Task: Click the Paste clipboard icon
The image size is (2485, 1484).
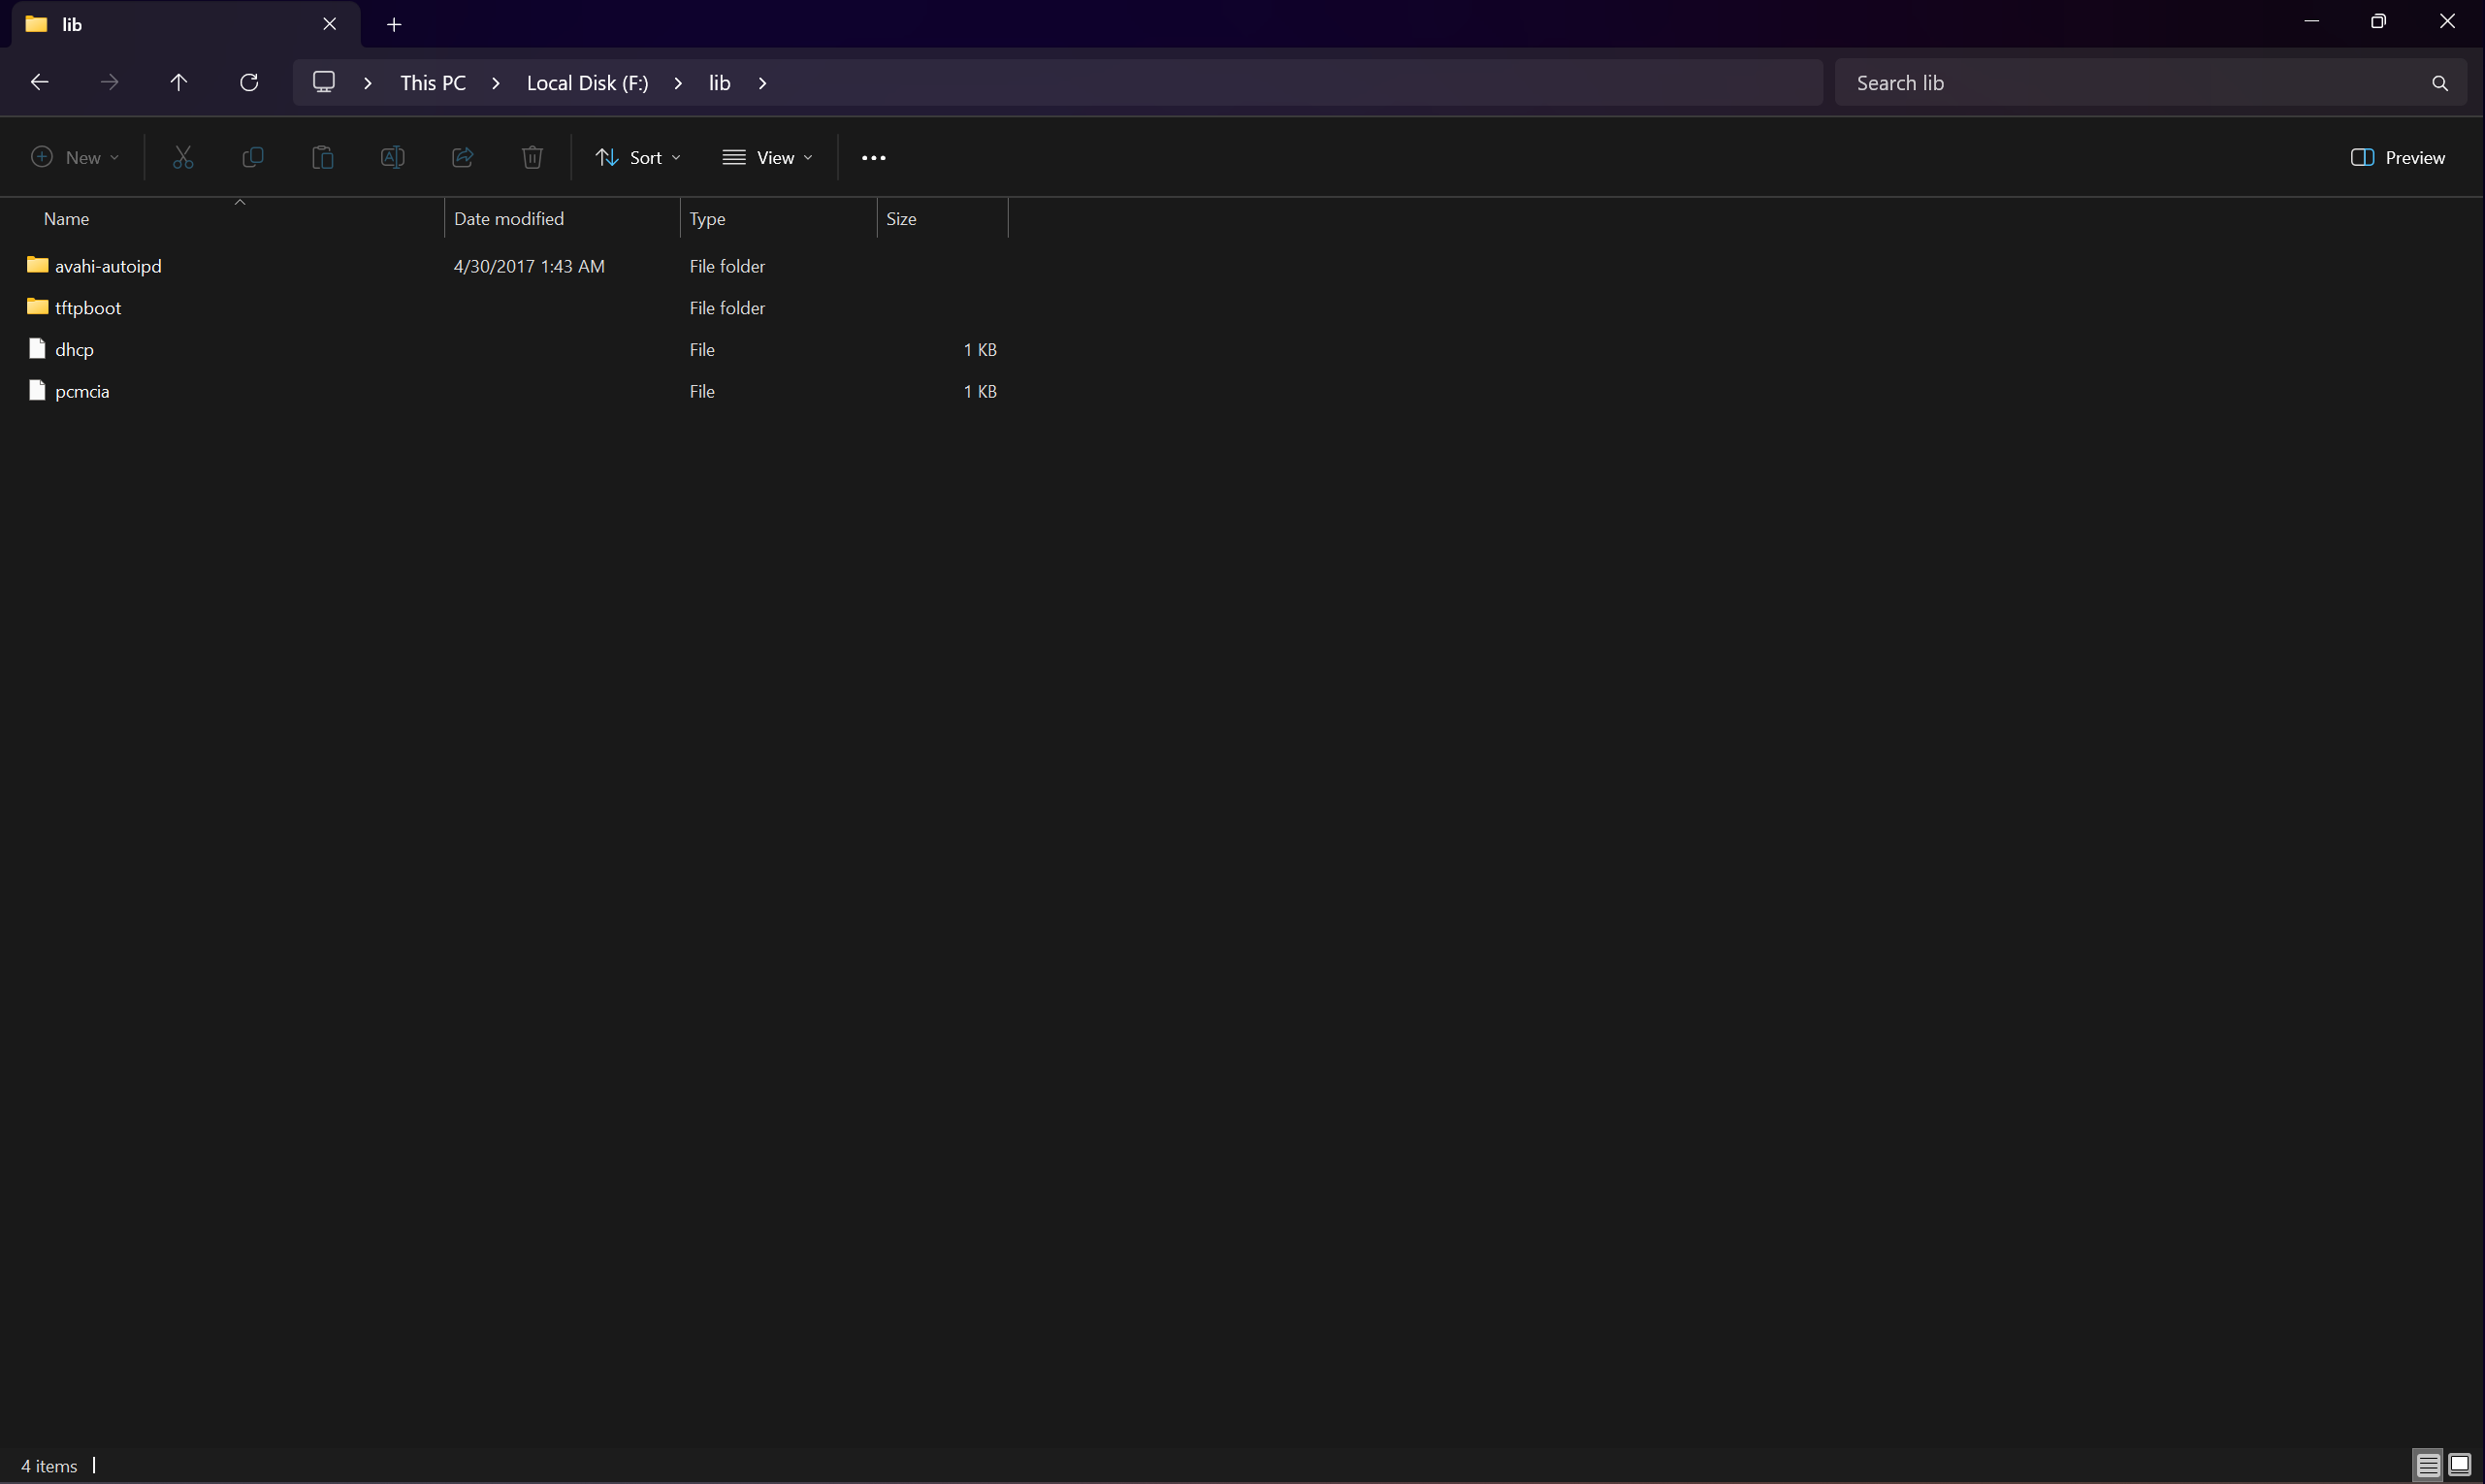Action: point(322,157)
